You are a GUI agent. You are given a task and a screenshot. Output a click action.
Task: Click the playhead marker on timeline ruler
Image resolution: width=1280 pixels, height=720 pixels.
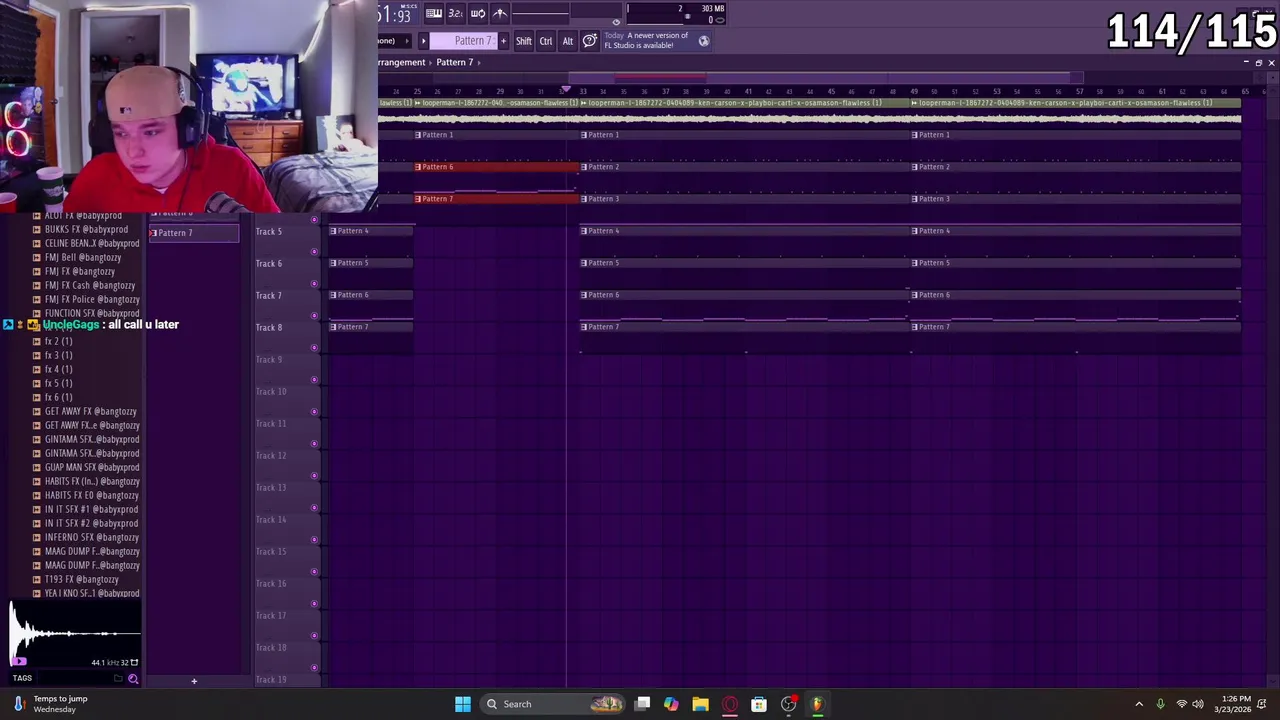566,91
